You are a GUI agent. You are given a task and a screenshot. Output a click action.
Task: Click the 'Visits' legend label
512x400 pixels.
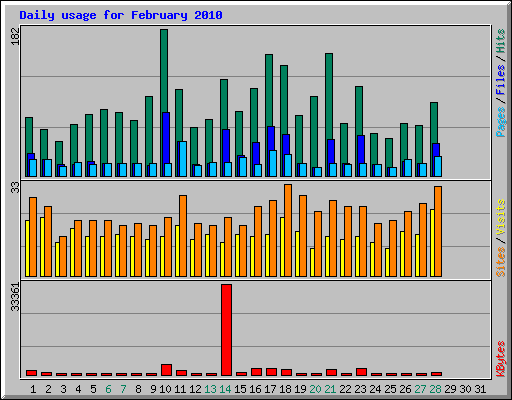pyautogui.click(x=500, y=218)
